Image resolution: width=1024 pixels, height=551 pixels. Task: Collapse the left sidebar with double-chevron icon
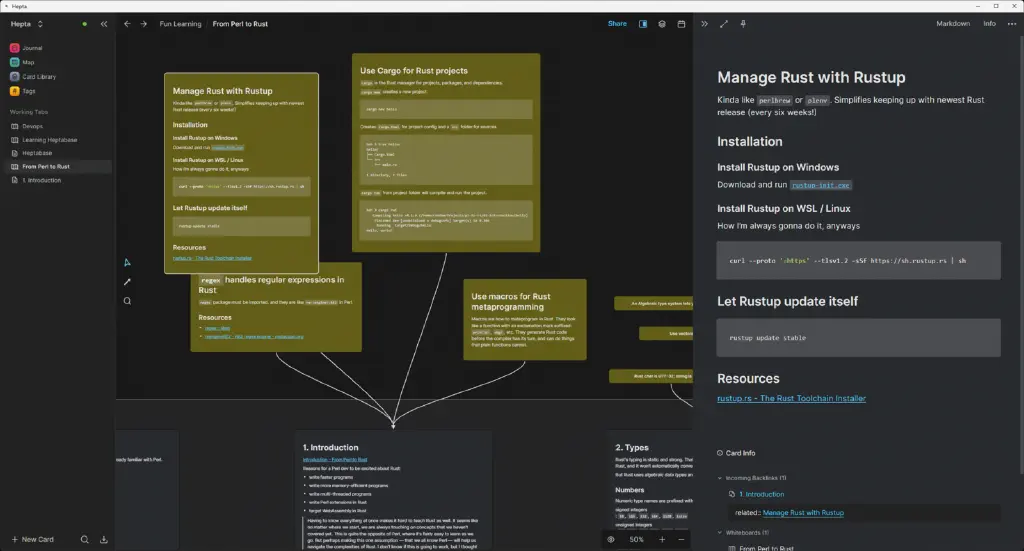104,24
